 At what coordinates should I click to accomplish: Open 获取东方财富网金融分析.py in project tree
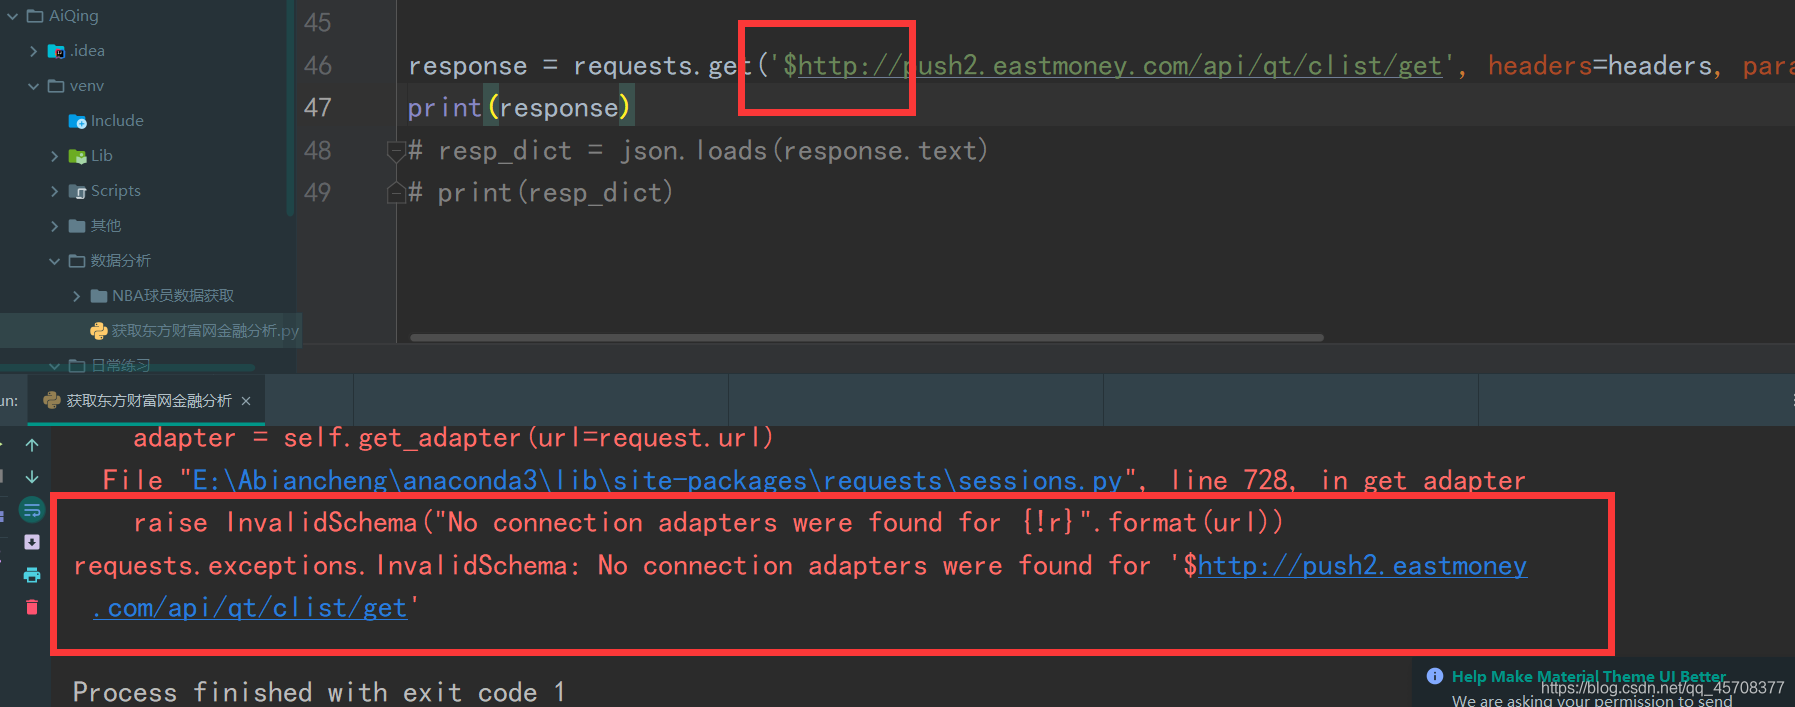point(205,331)
